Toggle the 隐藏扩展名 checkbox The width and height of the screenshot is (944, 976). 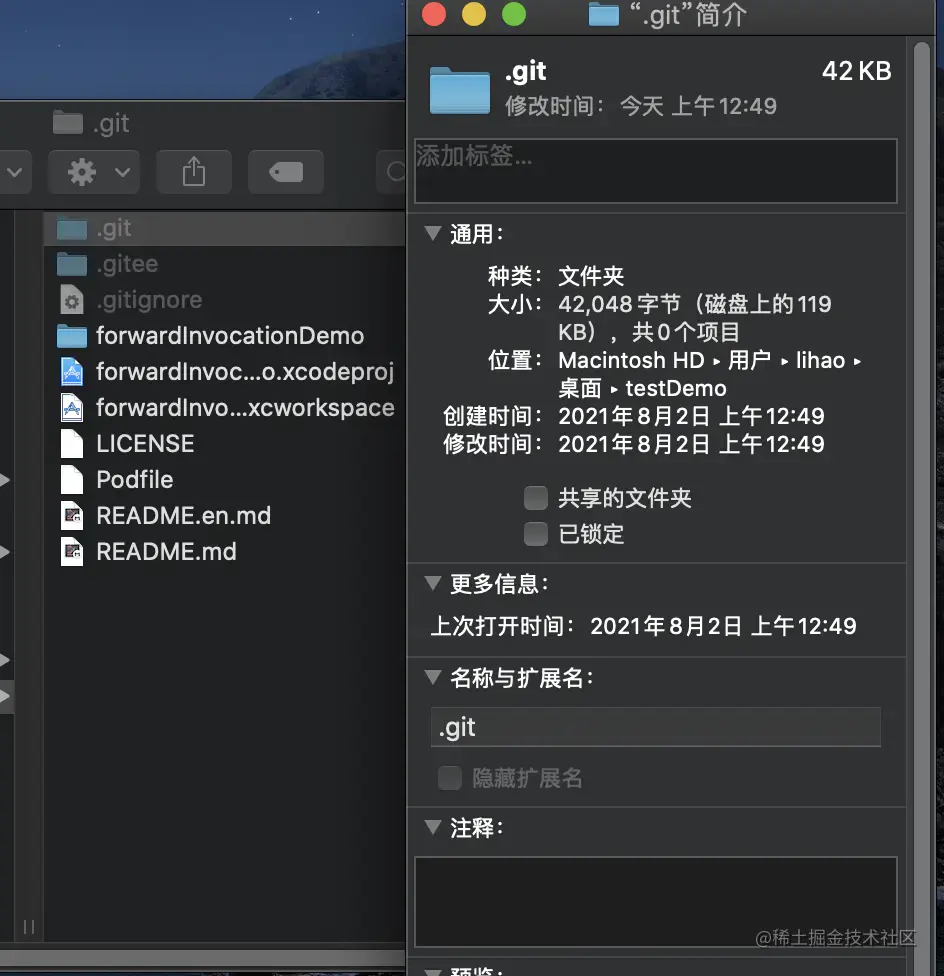coord(449,778)
